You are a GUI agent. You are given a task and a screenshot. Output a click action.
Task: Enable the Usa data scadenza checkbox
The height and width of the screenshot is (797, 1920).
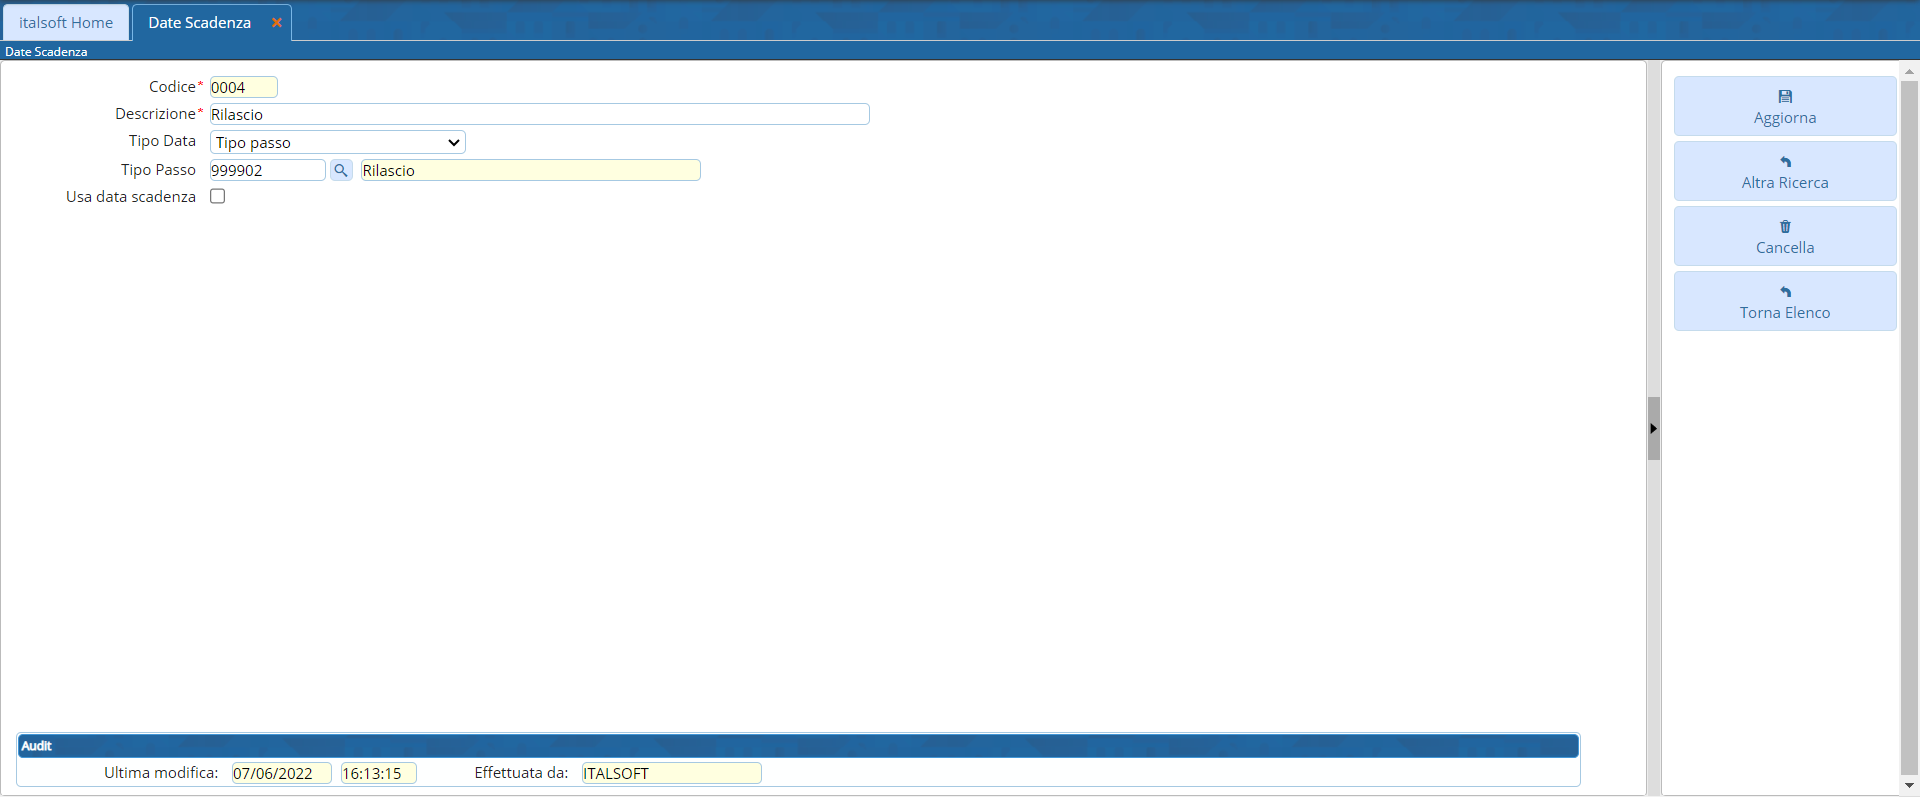[x=217, y=196]
